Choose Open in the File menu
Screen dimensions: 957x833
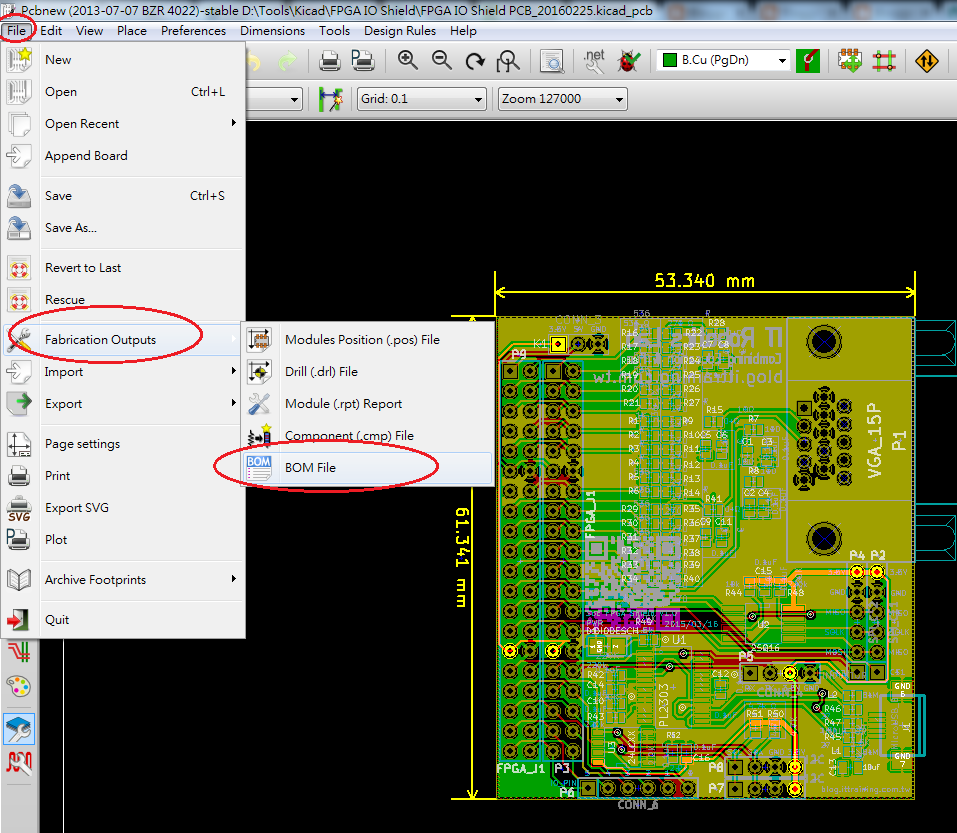click(122, 92)
